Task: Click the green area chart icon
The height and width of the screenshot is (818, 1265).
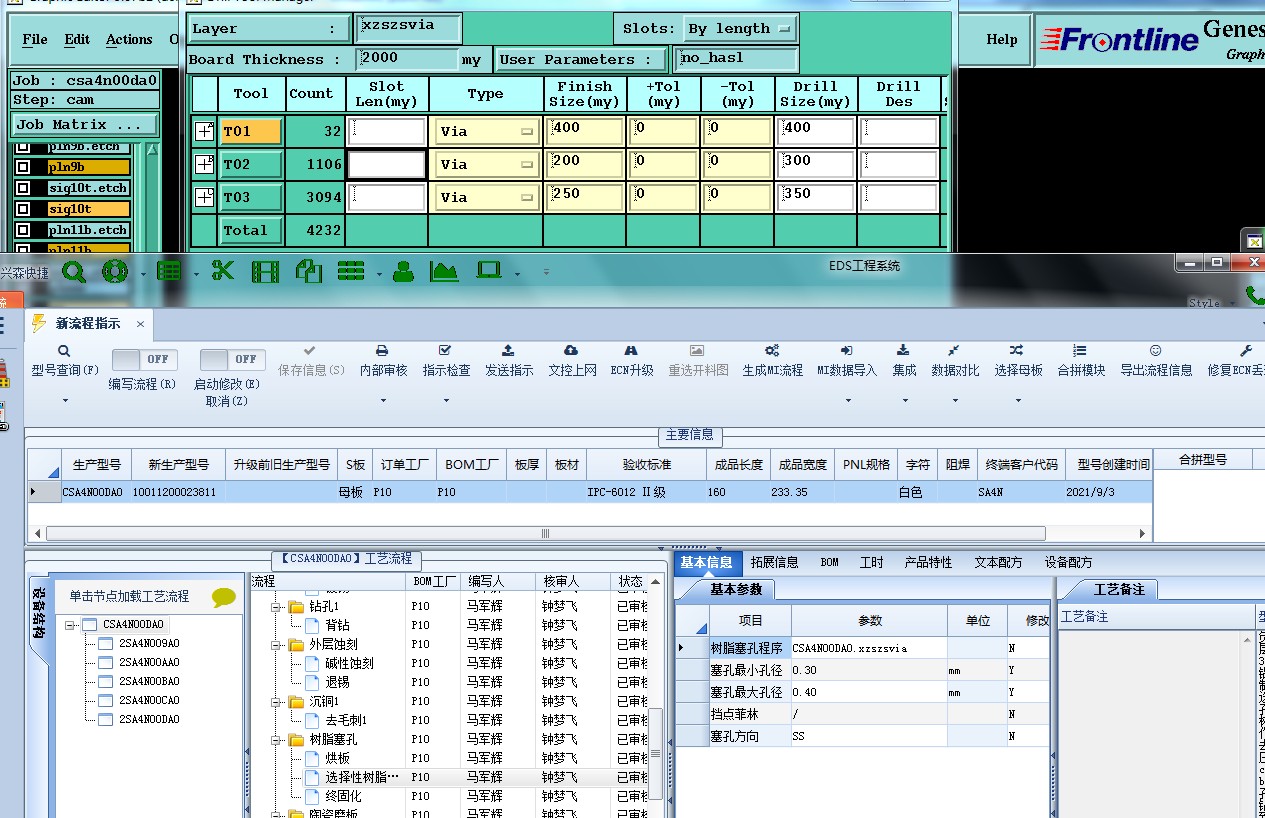Action: coord(444,271)
